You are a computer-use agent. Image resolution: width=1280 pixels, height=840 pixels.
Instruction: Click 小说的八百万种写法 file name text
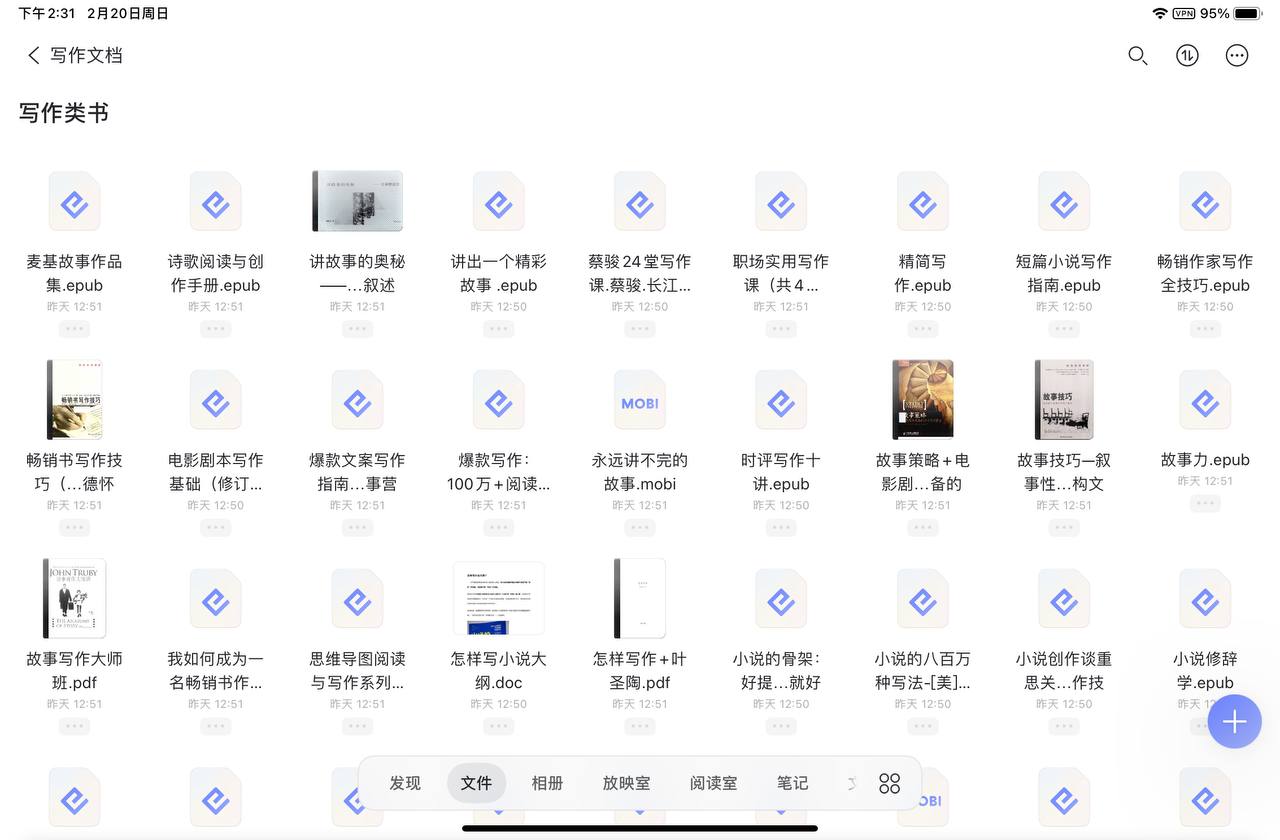[x=922, y=671]
